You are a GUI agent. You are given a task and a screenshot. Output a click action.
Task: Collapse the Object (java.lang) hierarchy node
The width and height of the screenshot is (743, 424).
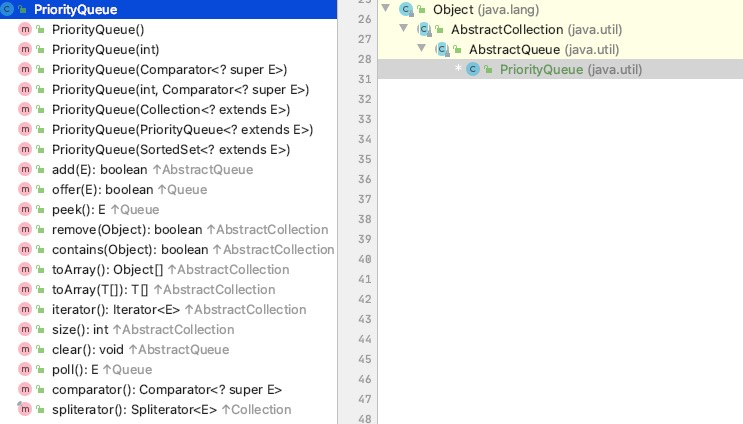(x=385, y=9)
